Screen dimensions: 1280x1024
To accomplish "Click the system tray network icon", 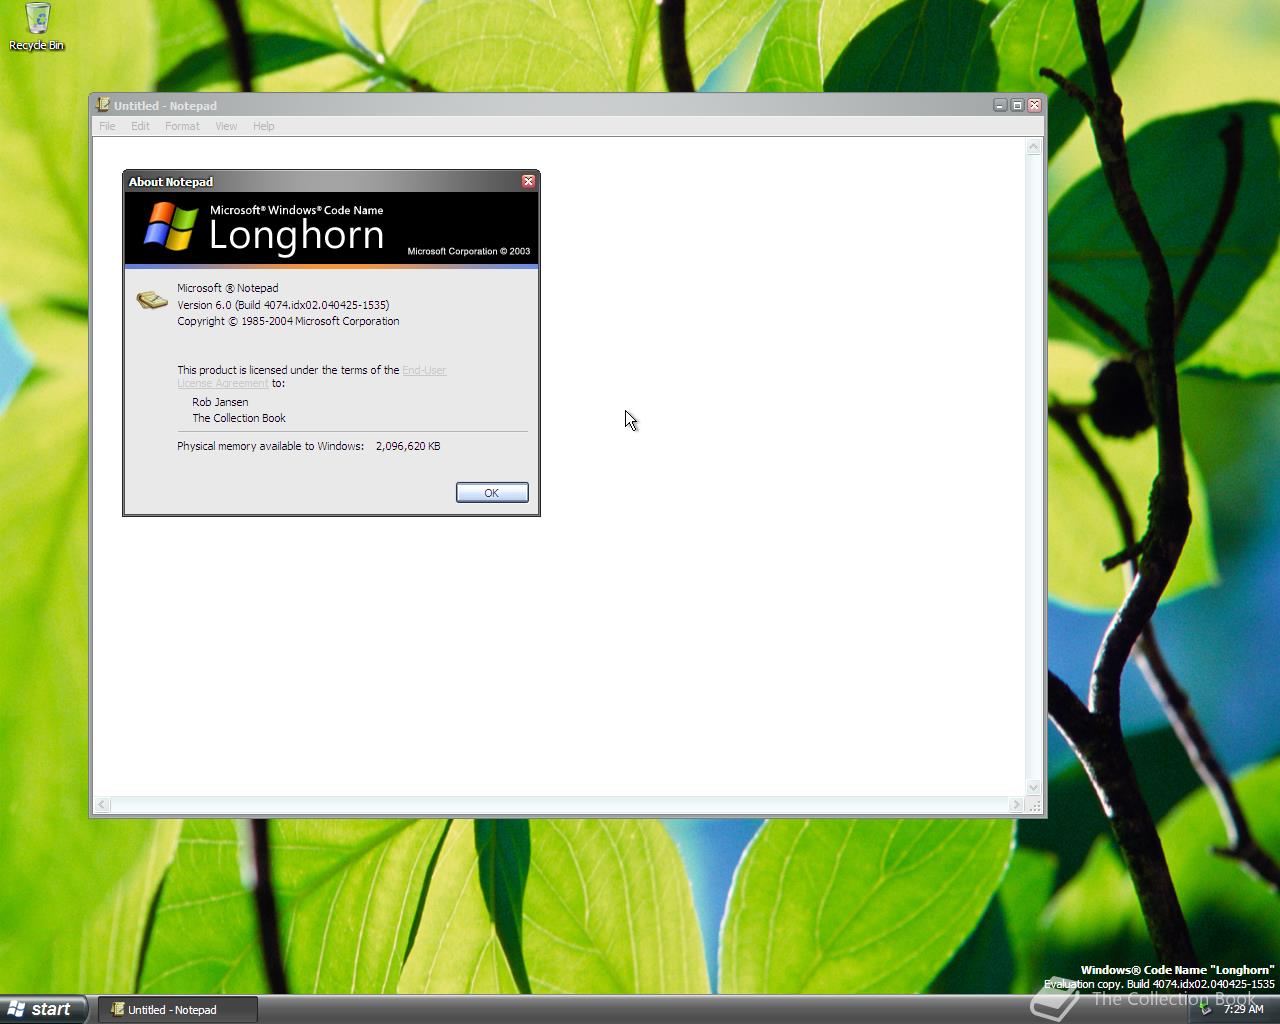I will coord(1205,1010).
